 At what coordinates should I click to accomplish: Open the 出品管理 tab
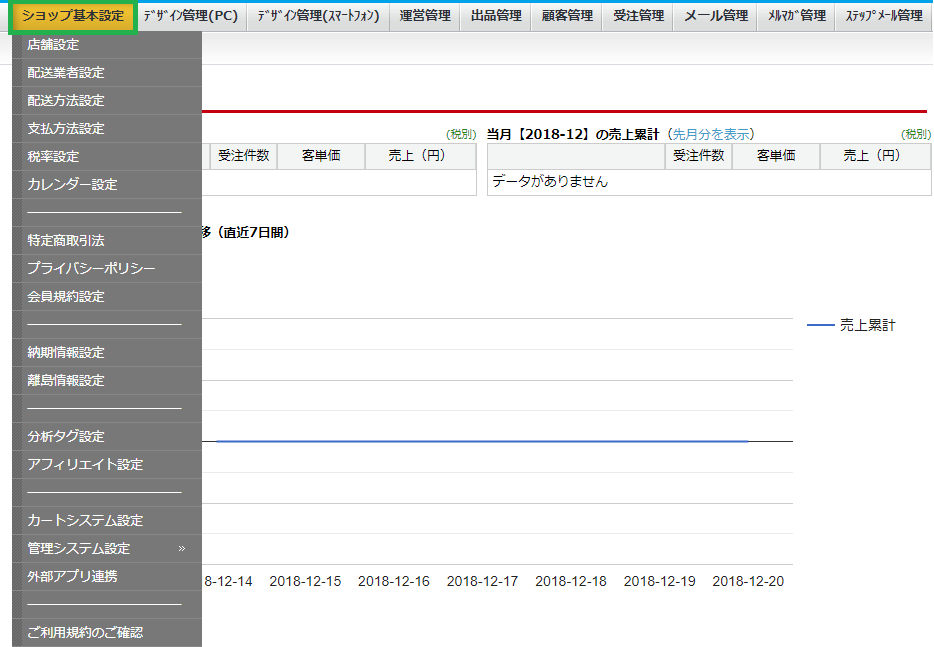click(x=496, y=16)
